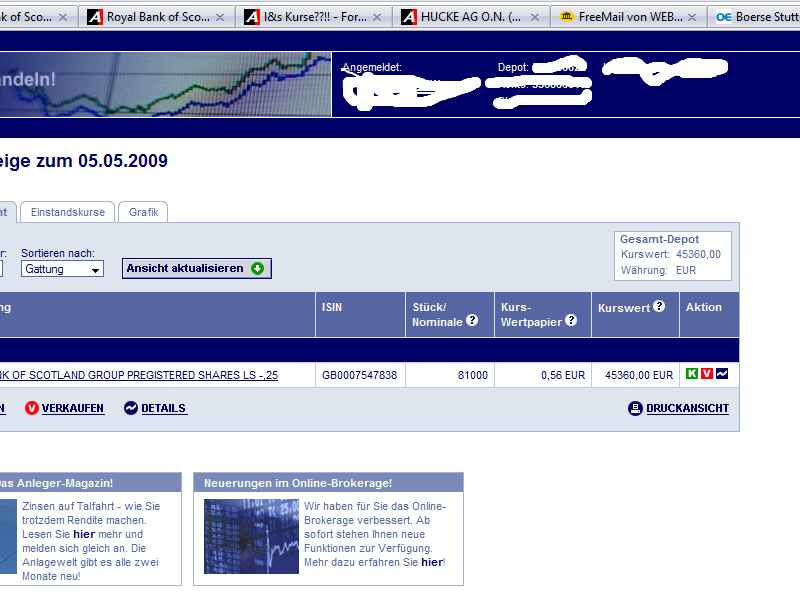Click the price value 0,56 EUR

[x=563, y=375]
